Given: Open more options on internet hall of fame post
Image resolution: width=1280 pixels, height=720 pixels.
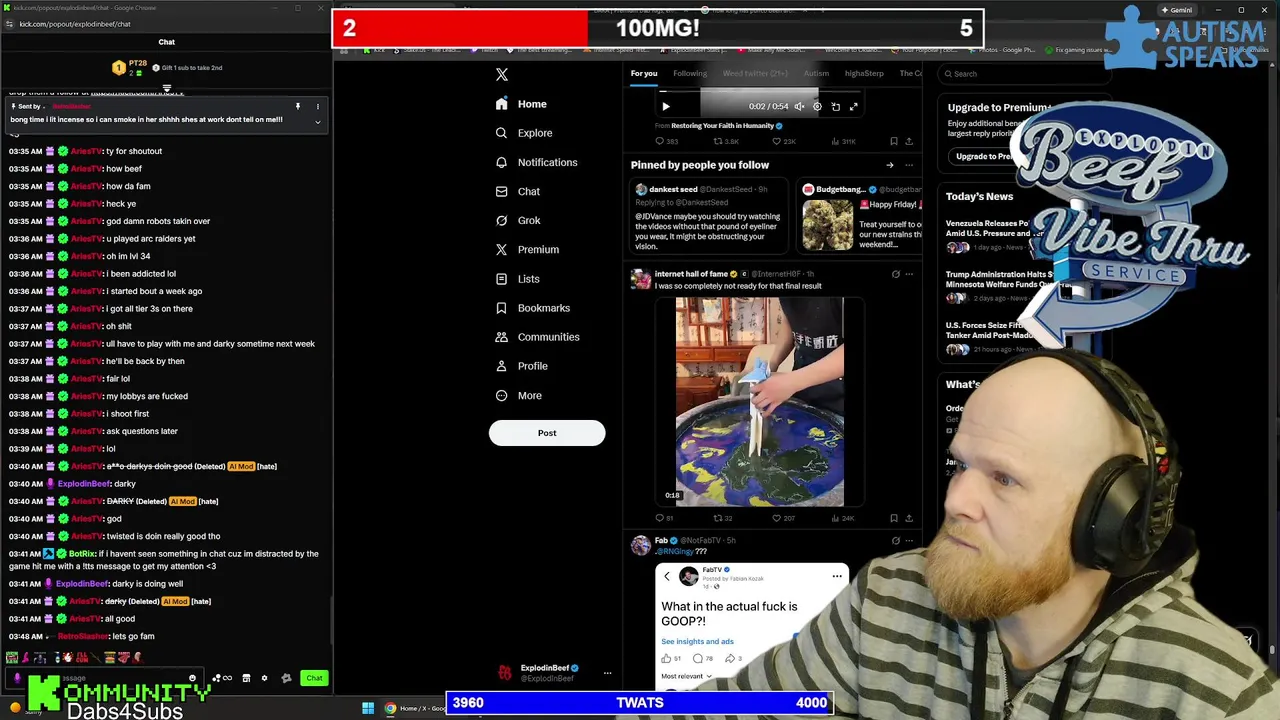Looking at the screenshot, I should 909,274.
